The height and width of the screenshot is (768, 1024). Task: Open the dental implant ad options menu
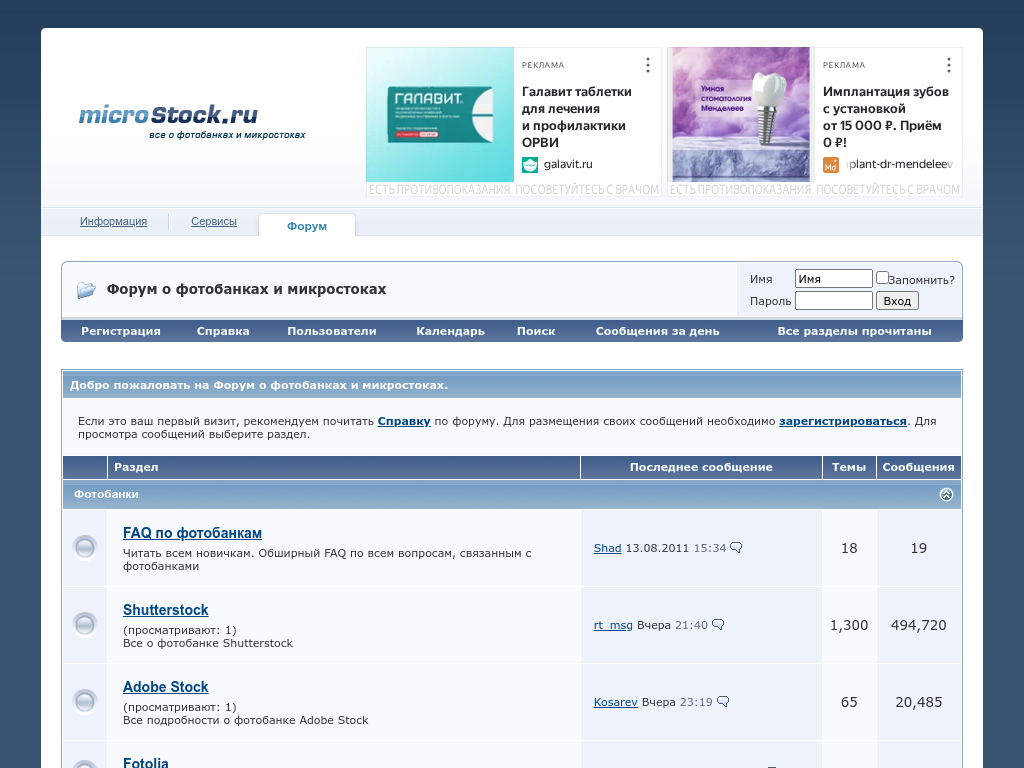pos(949,65)
